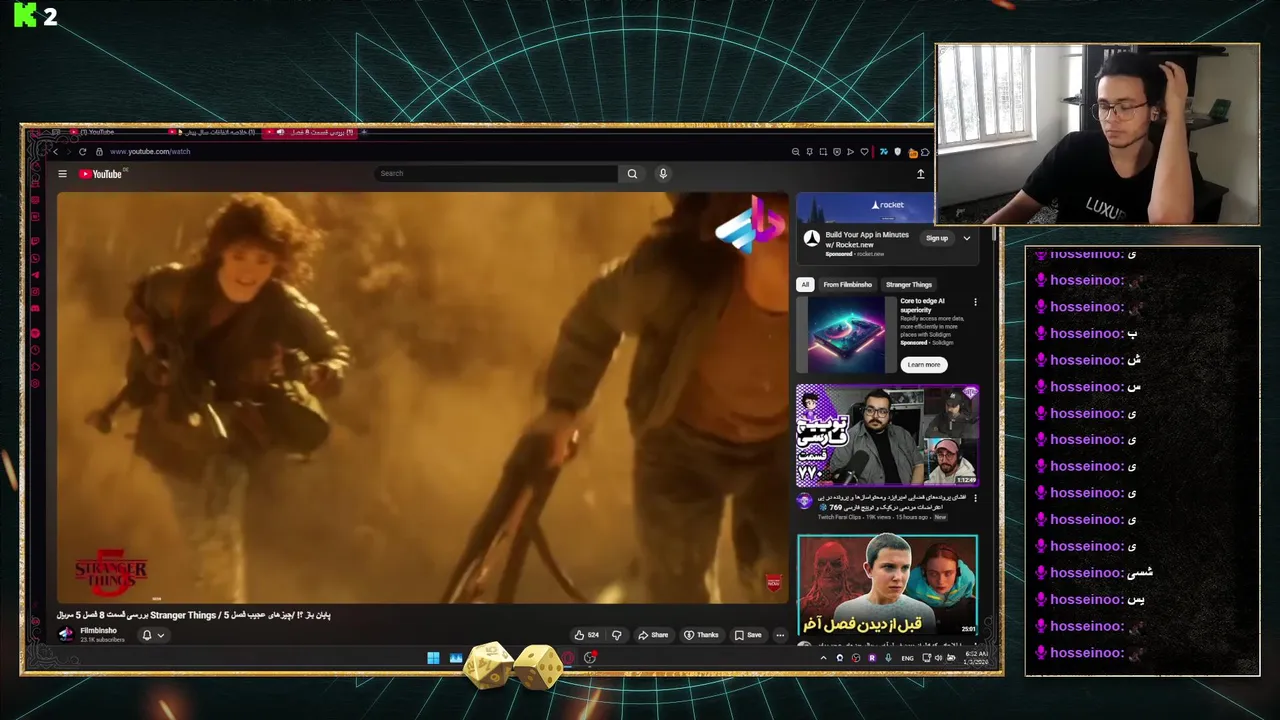This screenshot has height=720, width=1280.
Task: Click the zoom-out magnifier icon in address bar
Action: point(795,152)
